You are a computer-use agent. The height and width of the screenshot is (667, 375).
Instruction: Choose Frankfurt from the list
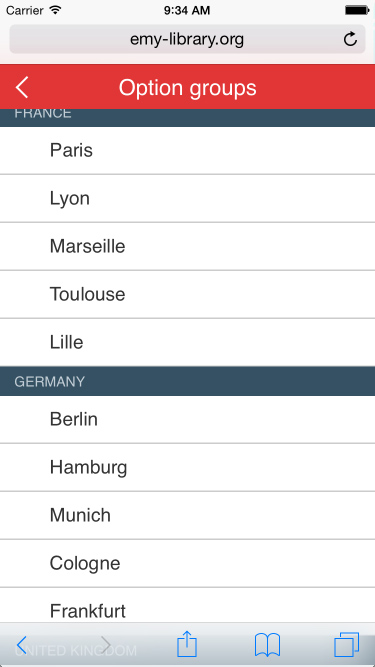coord(188,606)
